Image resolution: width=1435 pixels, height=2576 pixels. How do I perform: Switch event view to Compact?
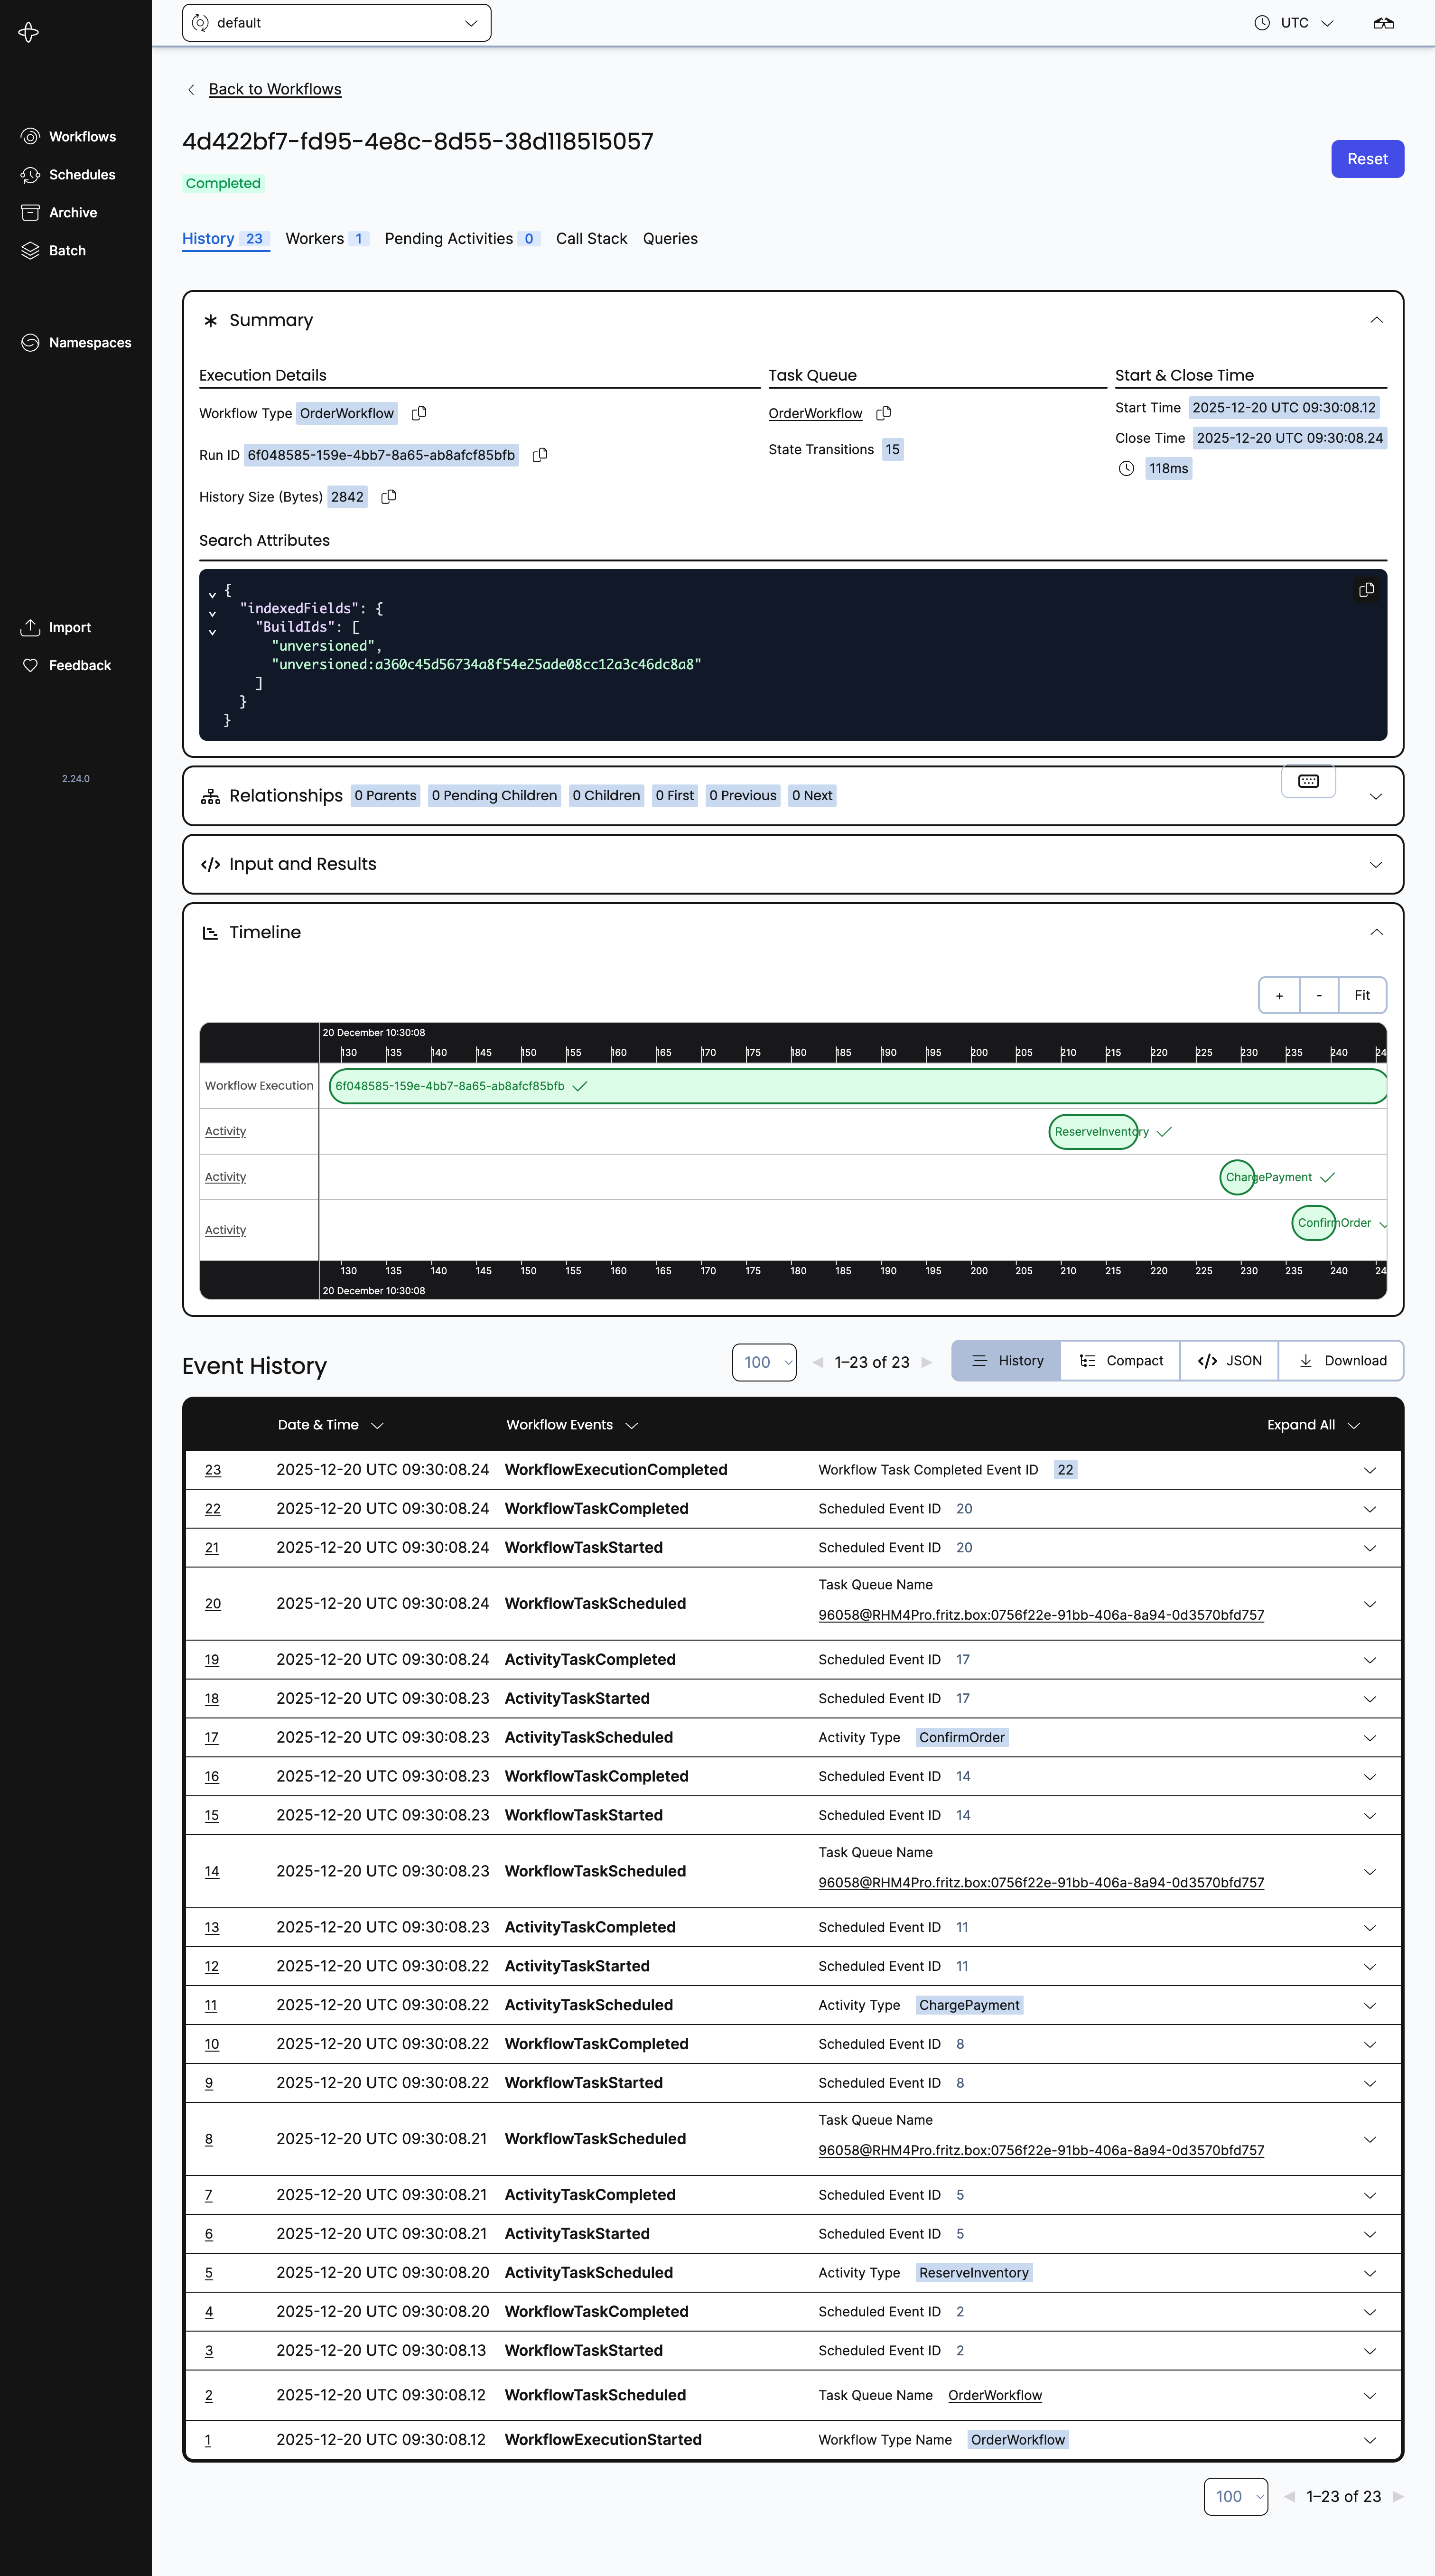pos(1120,1361)
